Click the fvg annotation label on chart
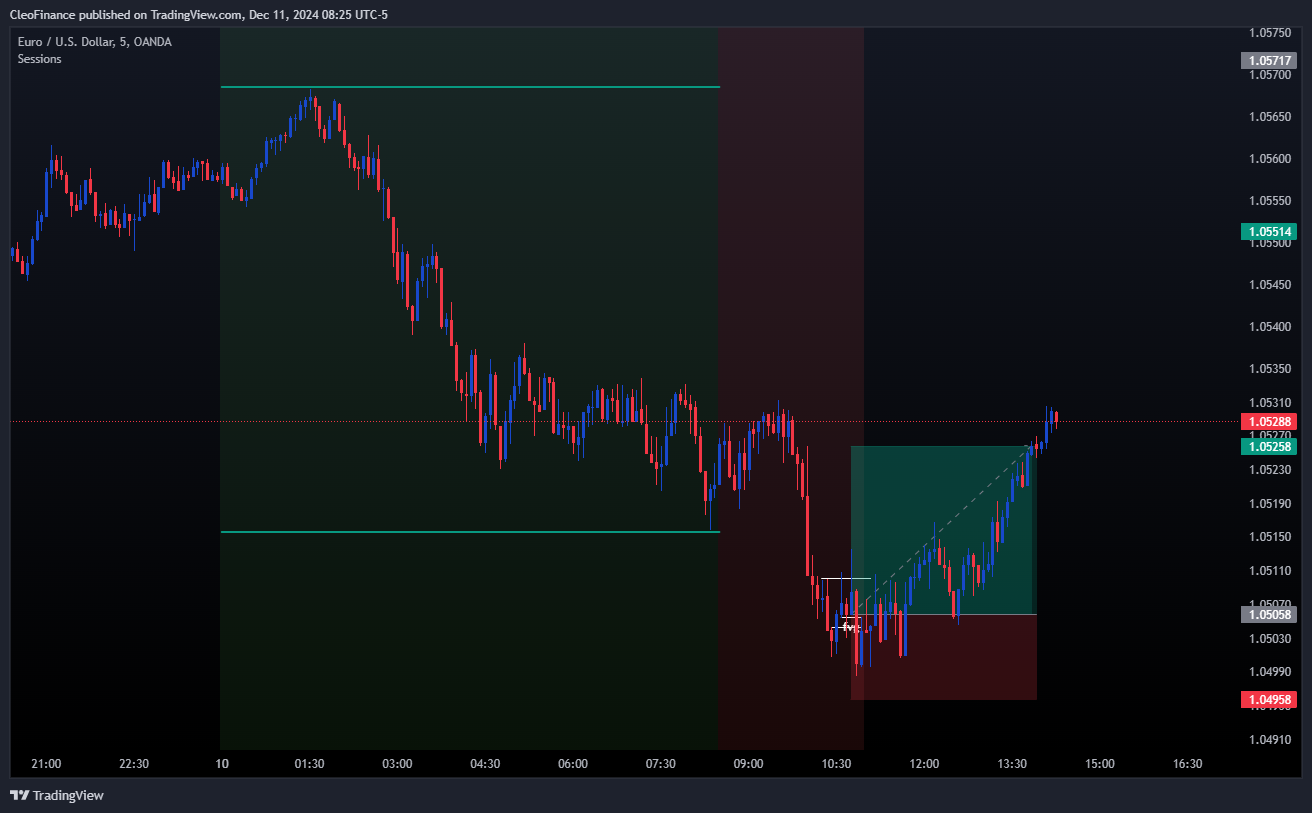 pos(850,626)
